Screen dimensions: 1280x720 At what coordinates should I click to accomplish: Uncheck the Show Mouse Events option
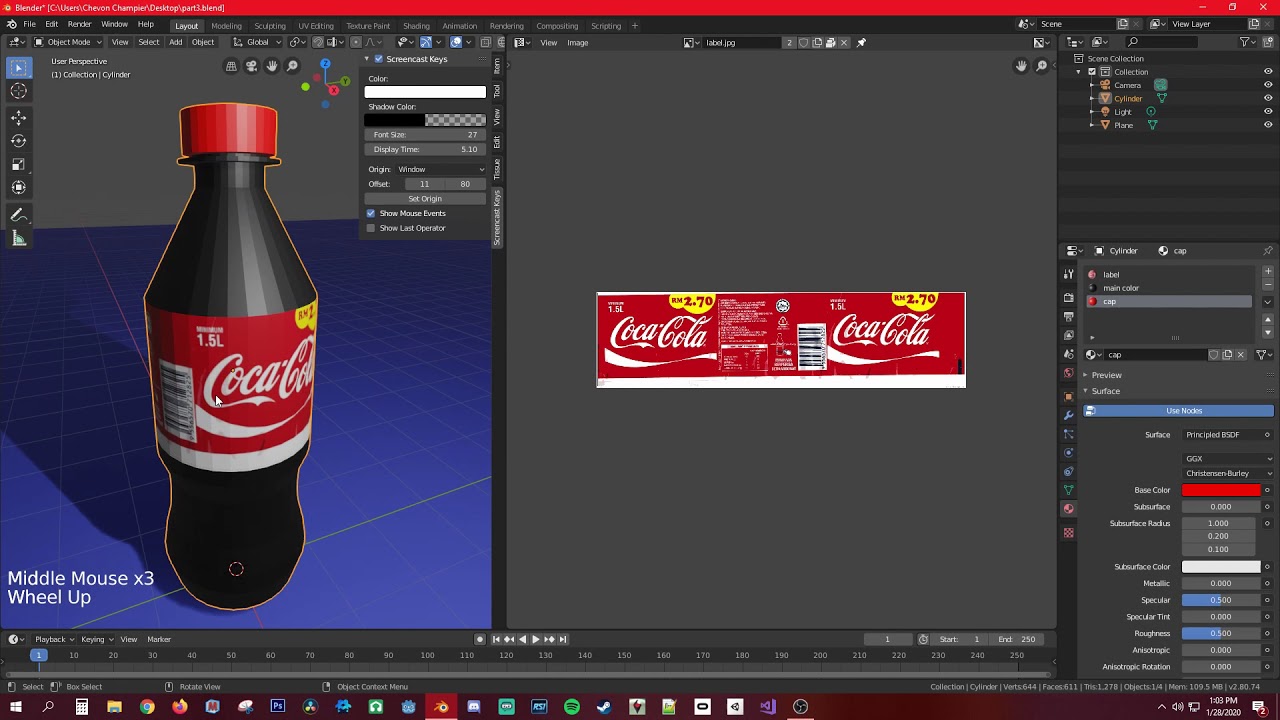tap(371, 213)
